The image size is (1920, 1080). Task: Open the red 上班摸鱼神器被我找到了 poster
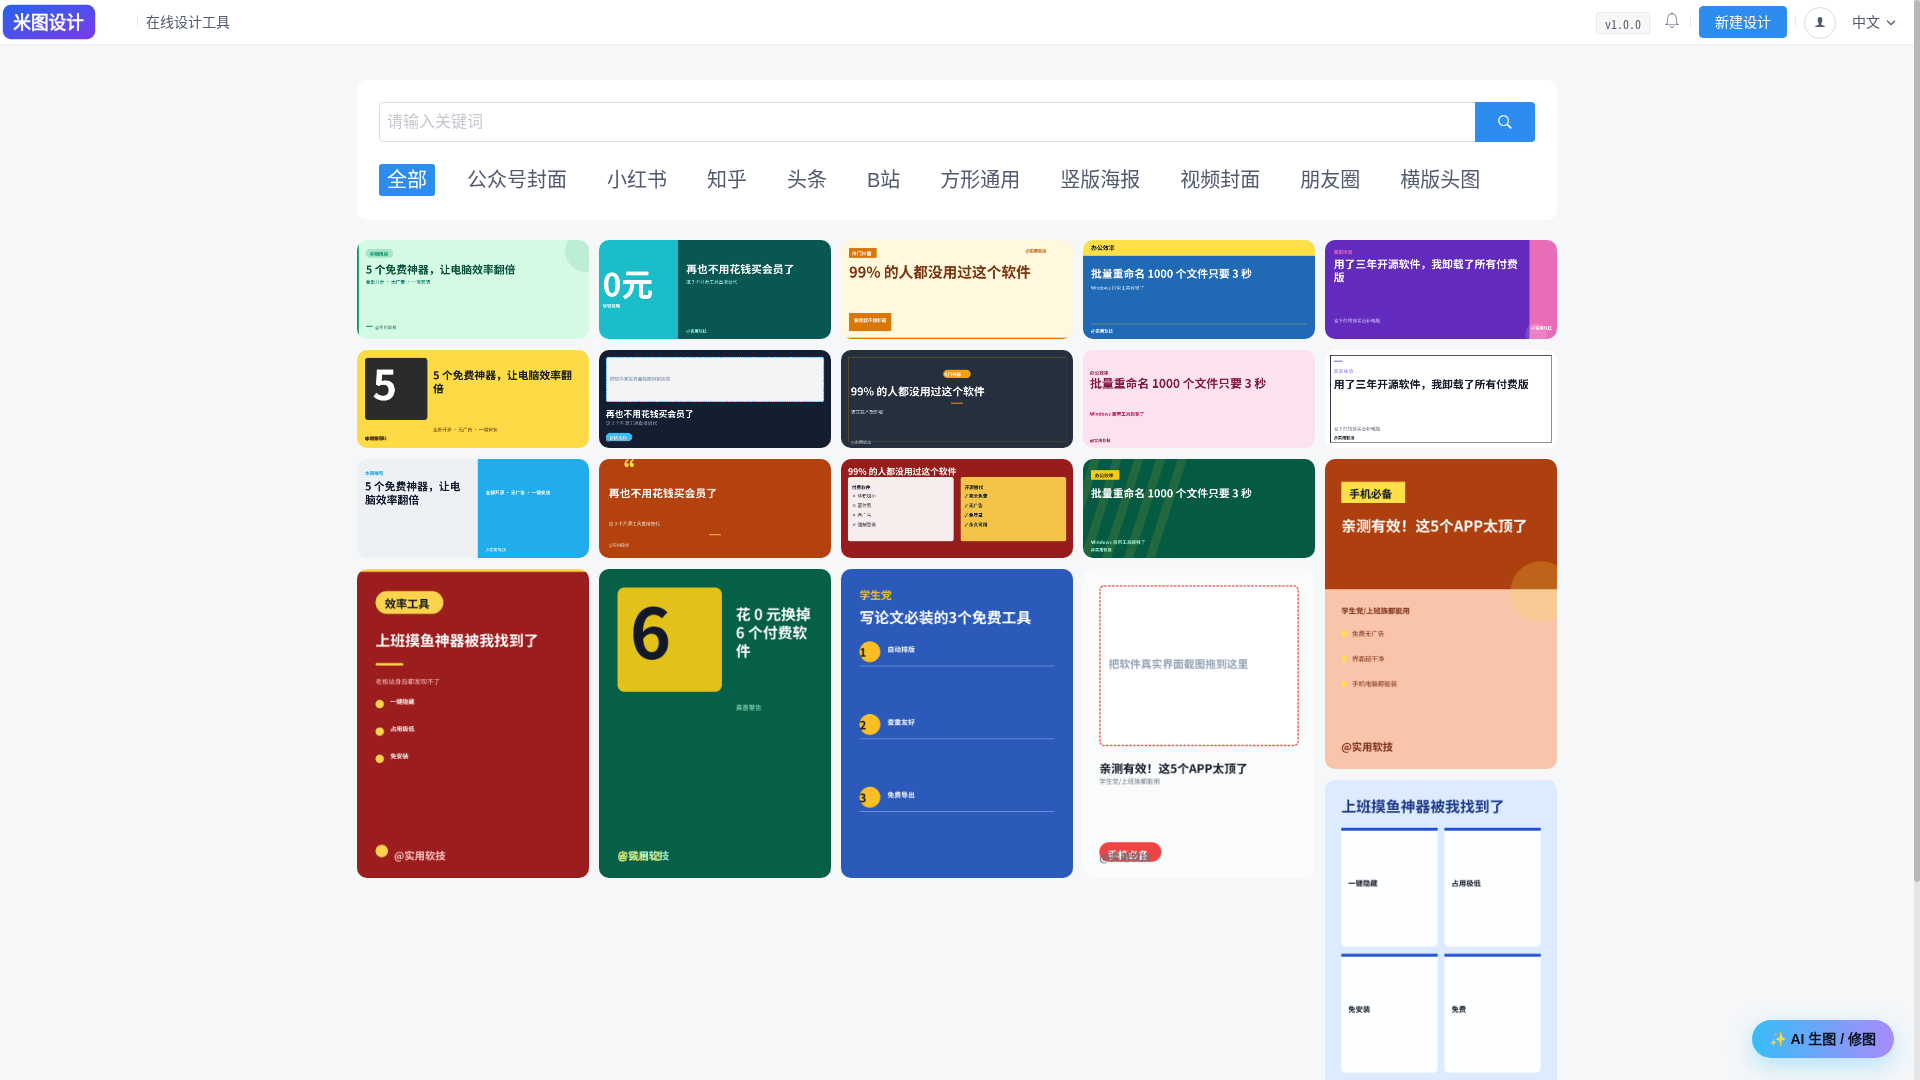pyautogui.click(x=473, y=723)
